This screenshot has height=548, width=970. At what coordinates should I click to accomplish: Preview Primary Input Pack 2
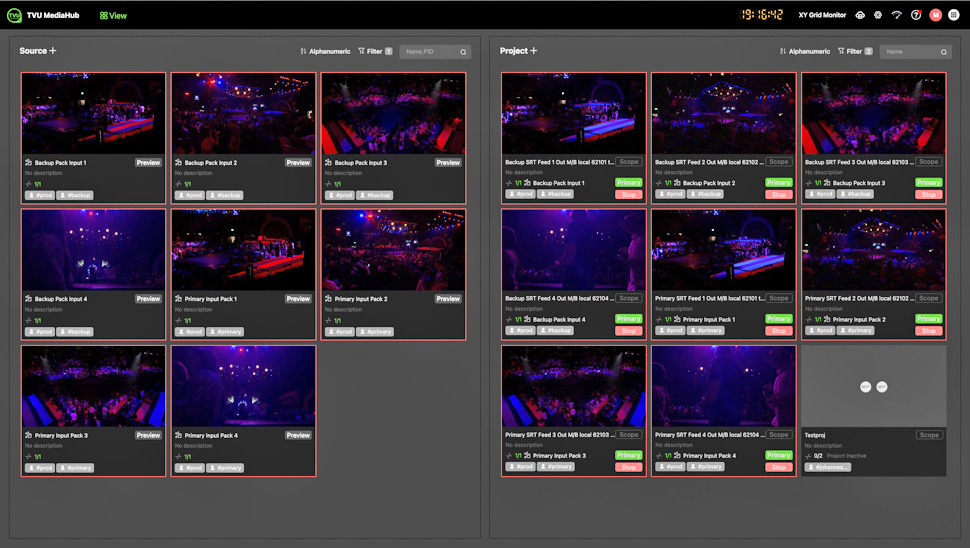coord(448,299)
